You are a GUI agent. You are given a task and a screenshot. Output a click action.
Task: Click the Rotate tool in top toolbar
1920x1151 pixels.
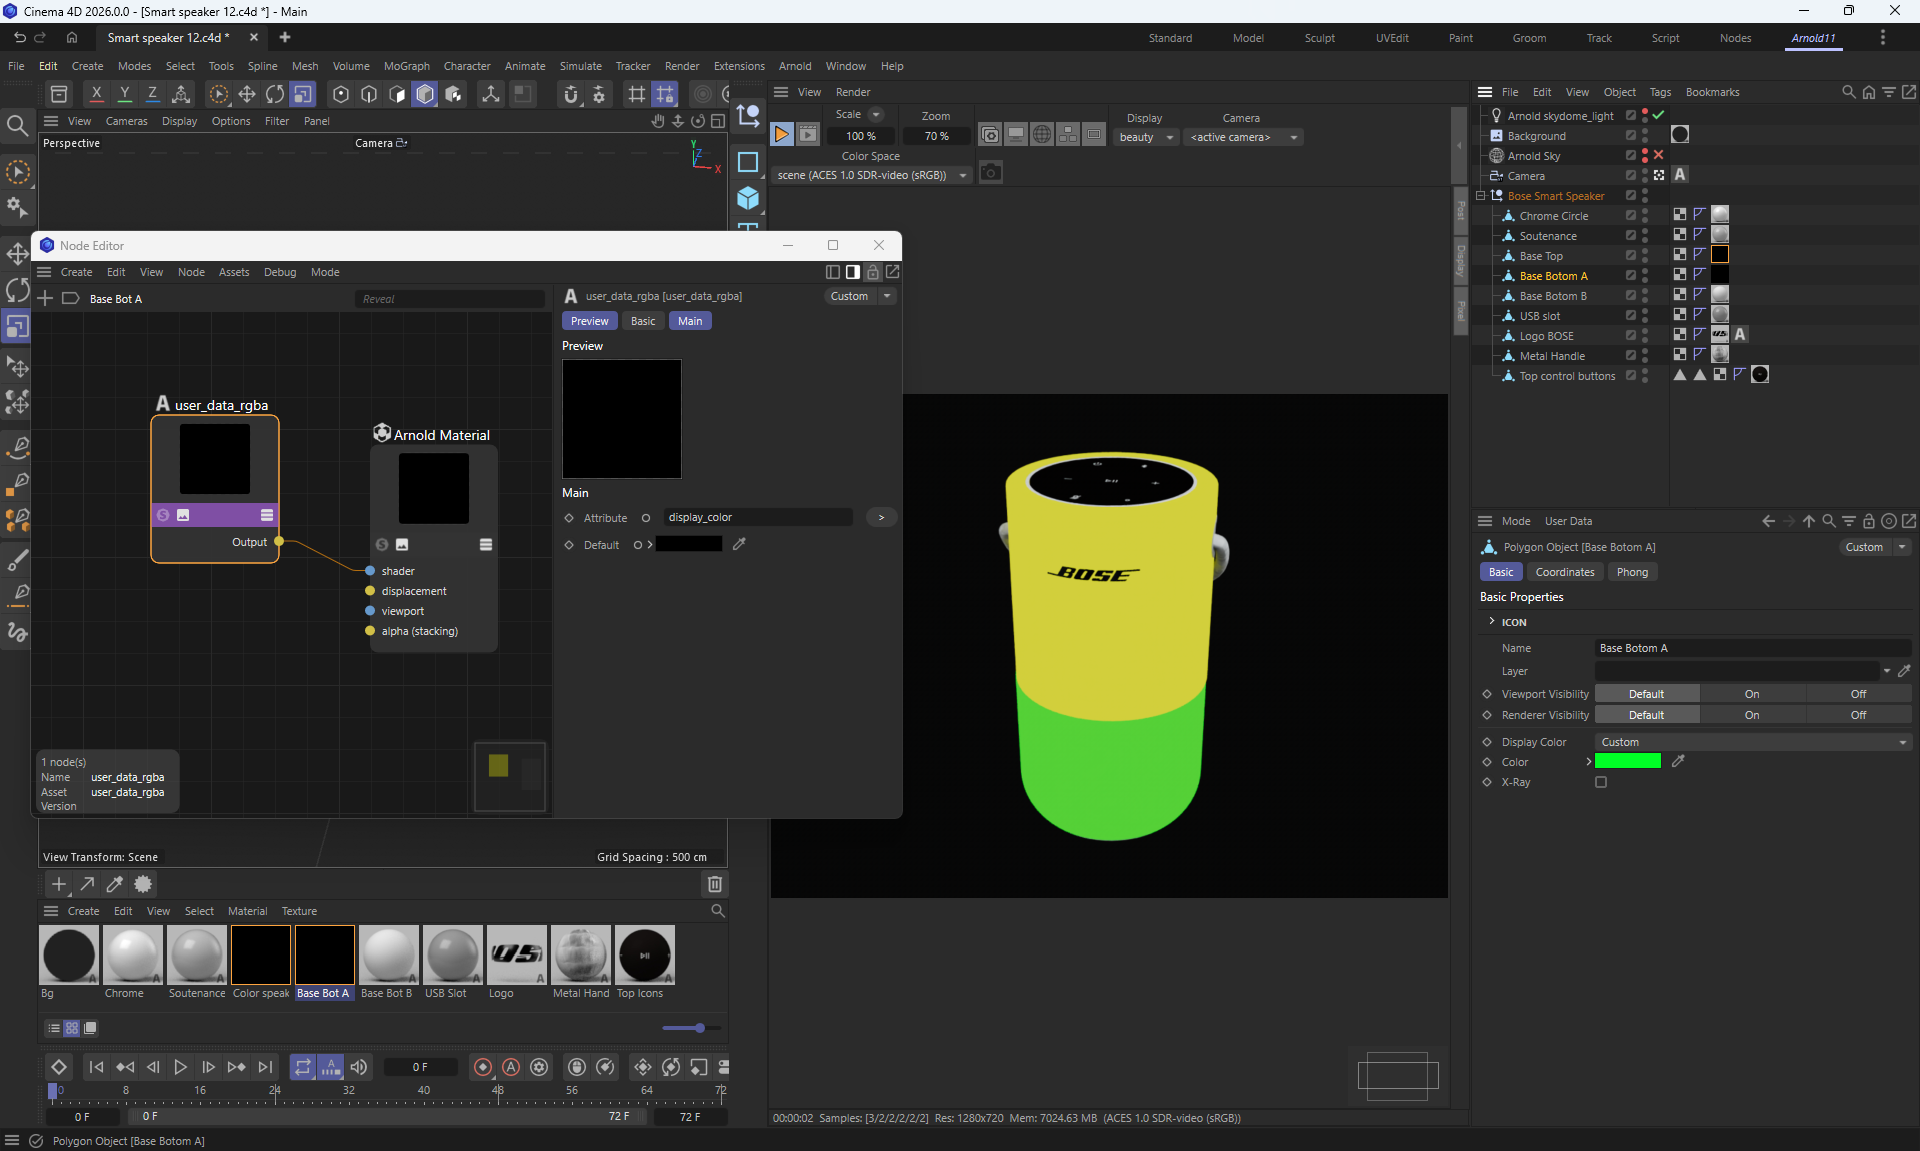tap(274, 94)
